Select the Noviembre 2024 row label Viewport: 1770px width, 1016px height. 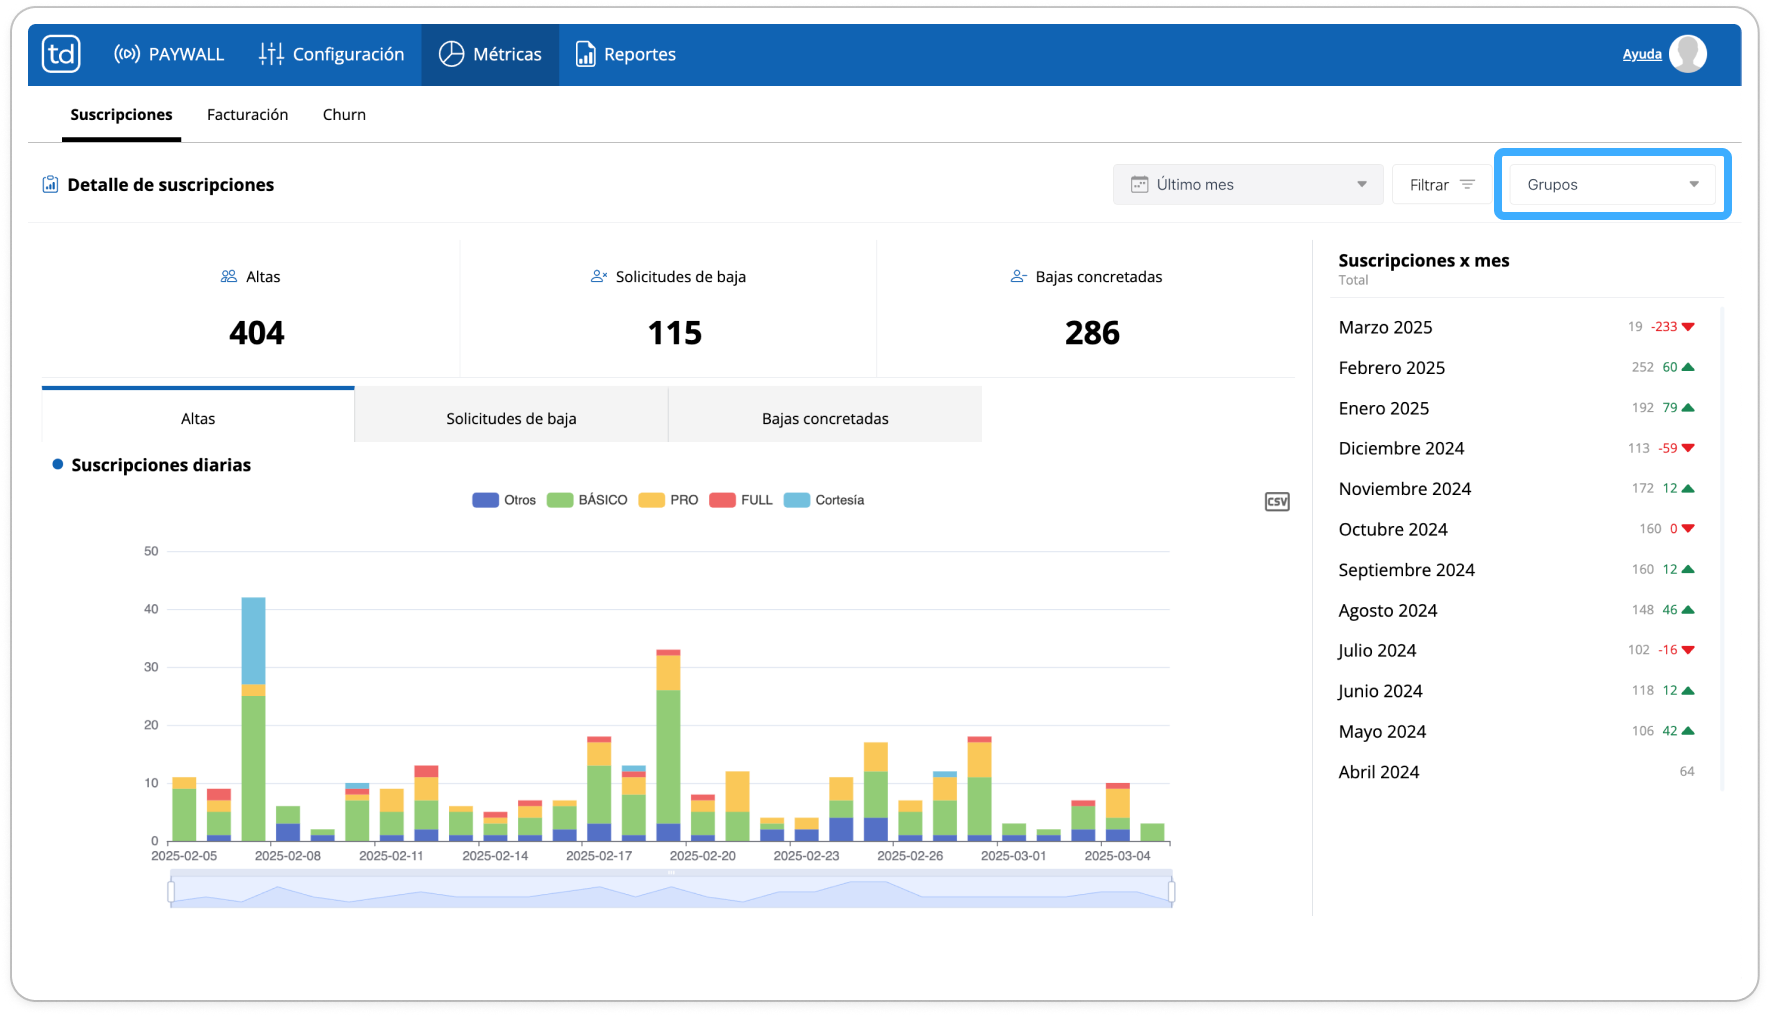(1405, 489)
